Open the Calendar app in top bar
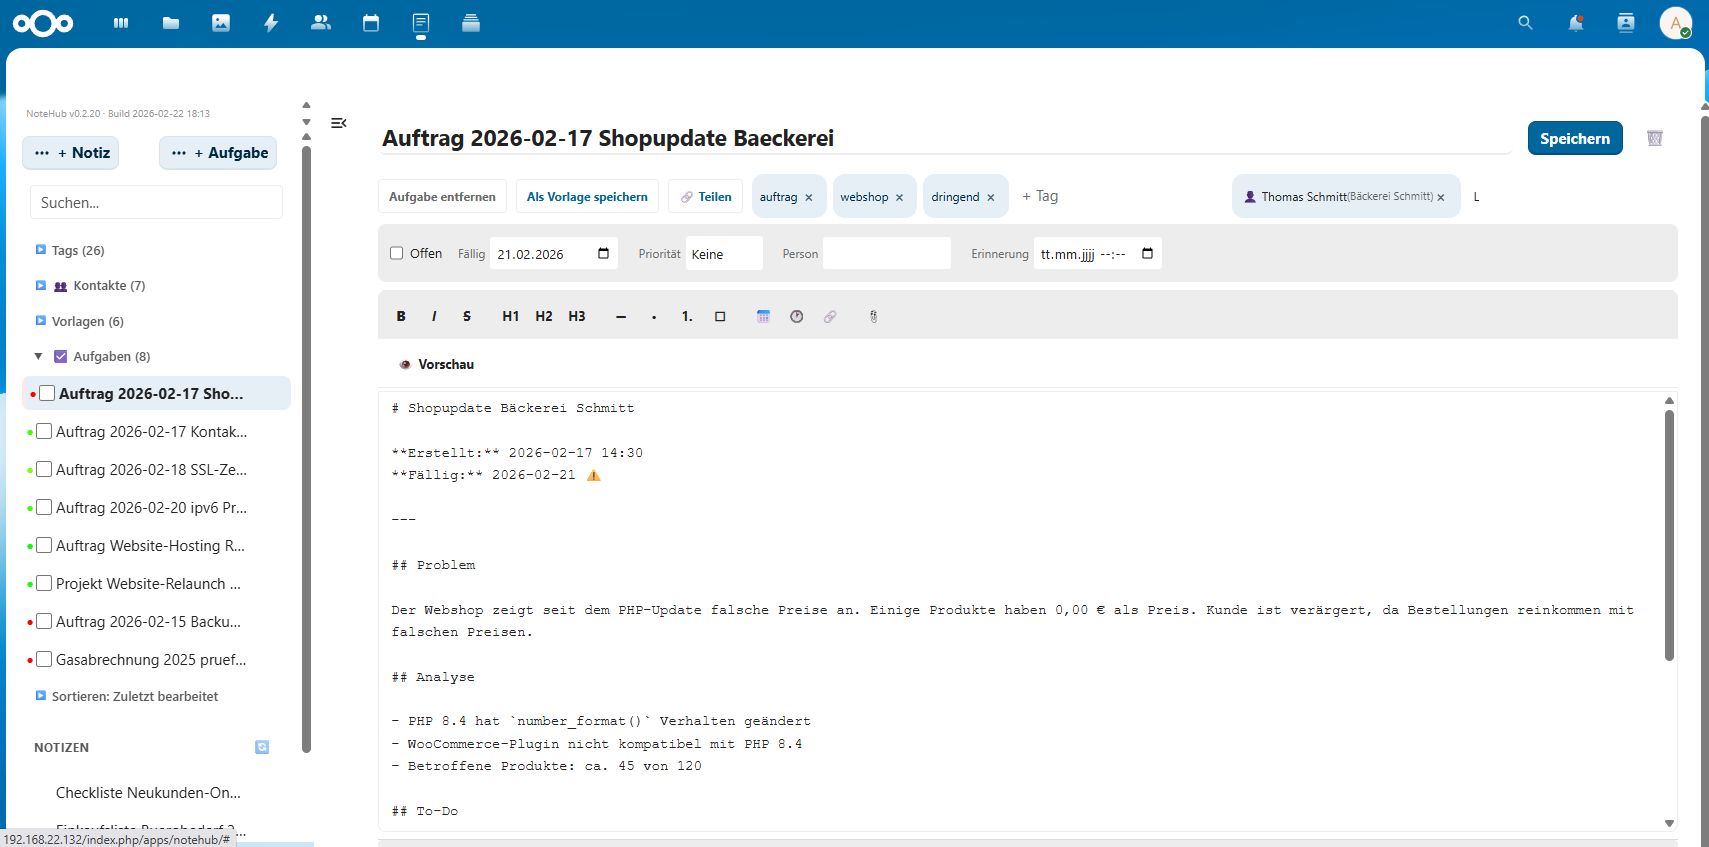1709x847 pixels. [371, 23]
